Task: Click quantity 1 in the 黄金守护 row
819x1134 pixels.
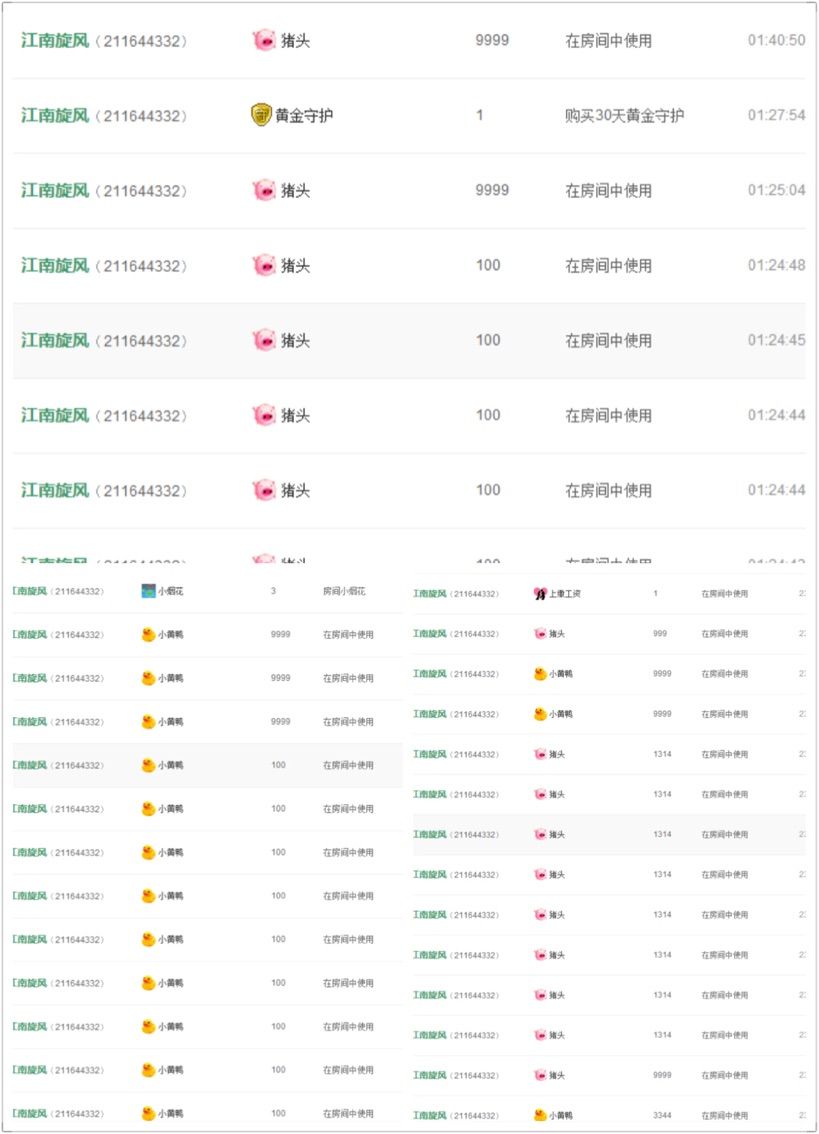Action: tap(480, 115)
